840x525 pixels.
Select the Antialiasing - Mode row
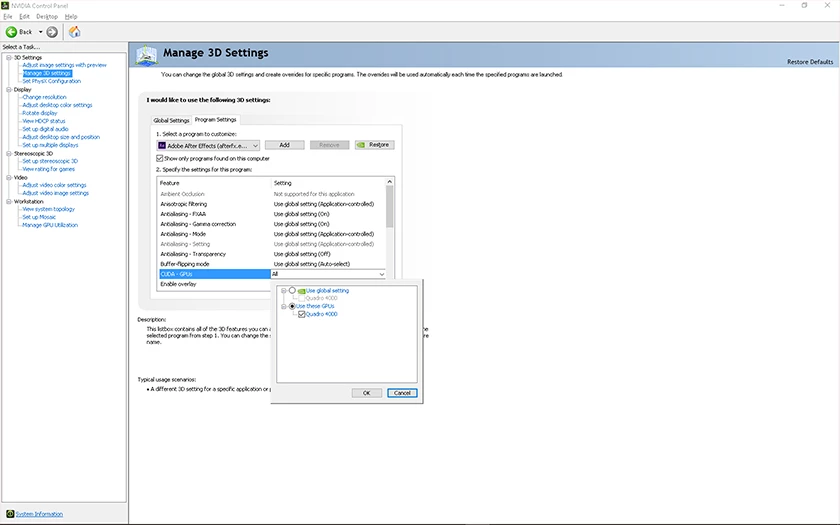click(x=271, y=234)
